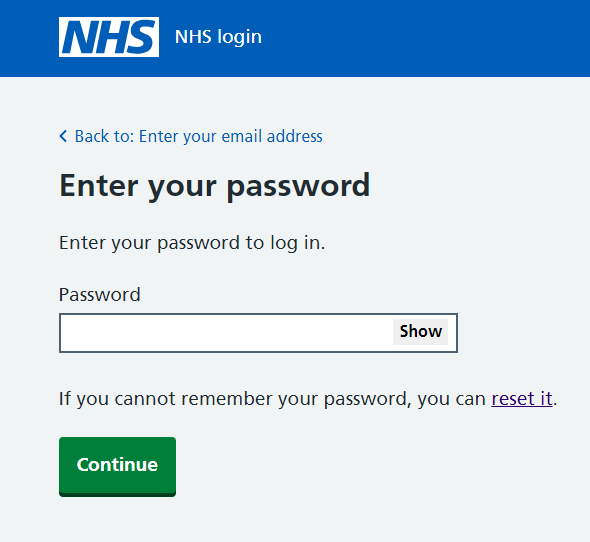Select the white NHS lozenge logo
Screen dimensions: 590x542
pyautogui.click(x=109, y=37)
